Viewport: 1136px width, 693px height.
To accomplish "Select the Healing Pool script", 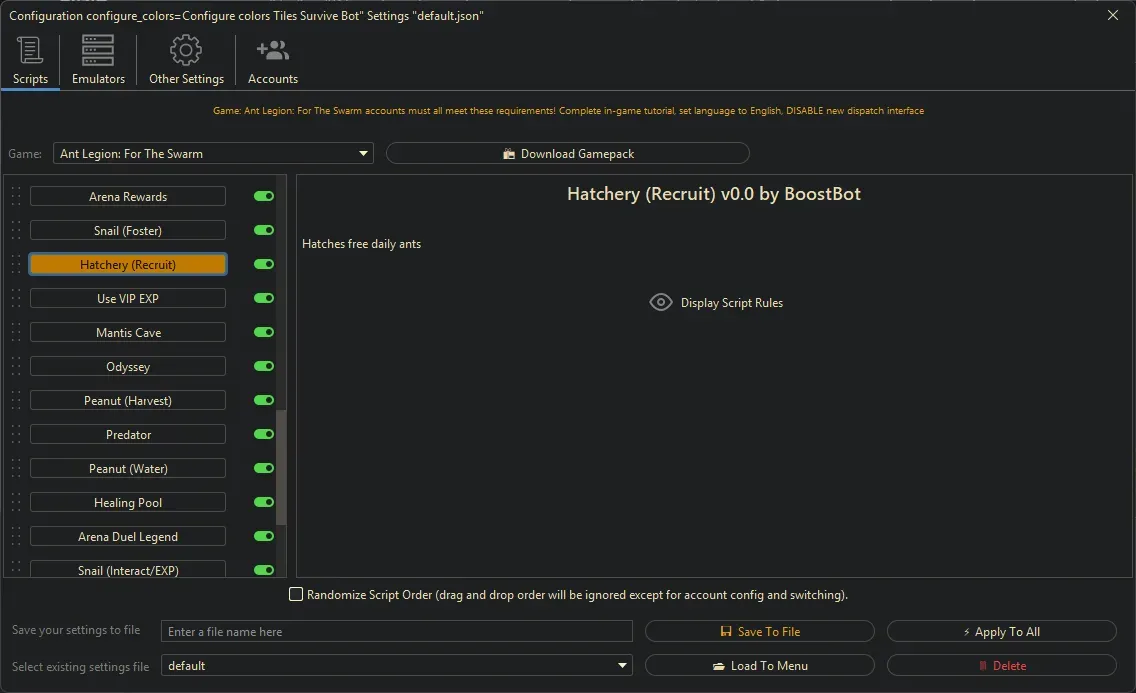I will pos(128,503).
